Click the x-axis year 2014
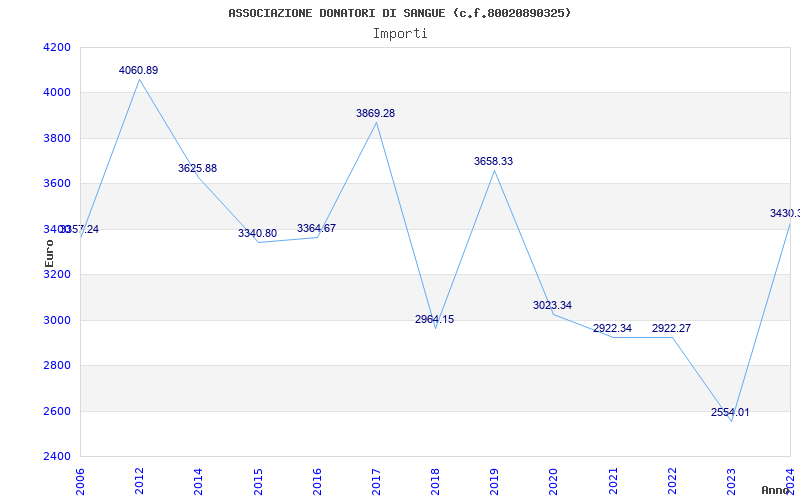Screen dimensions: 800x500 pos(198,481)
